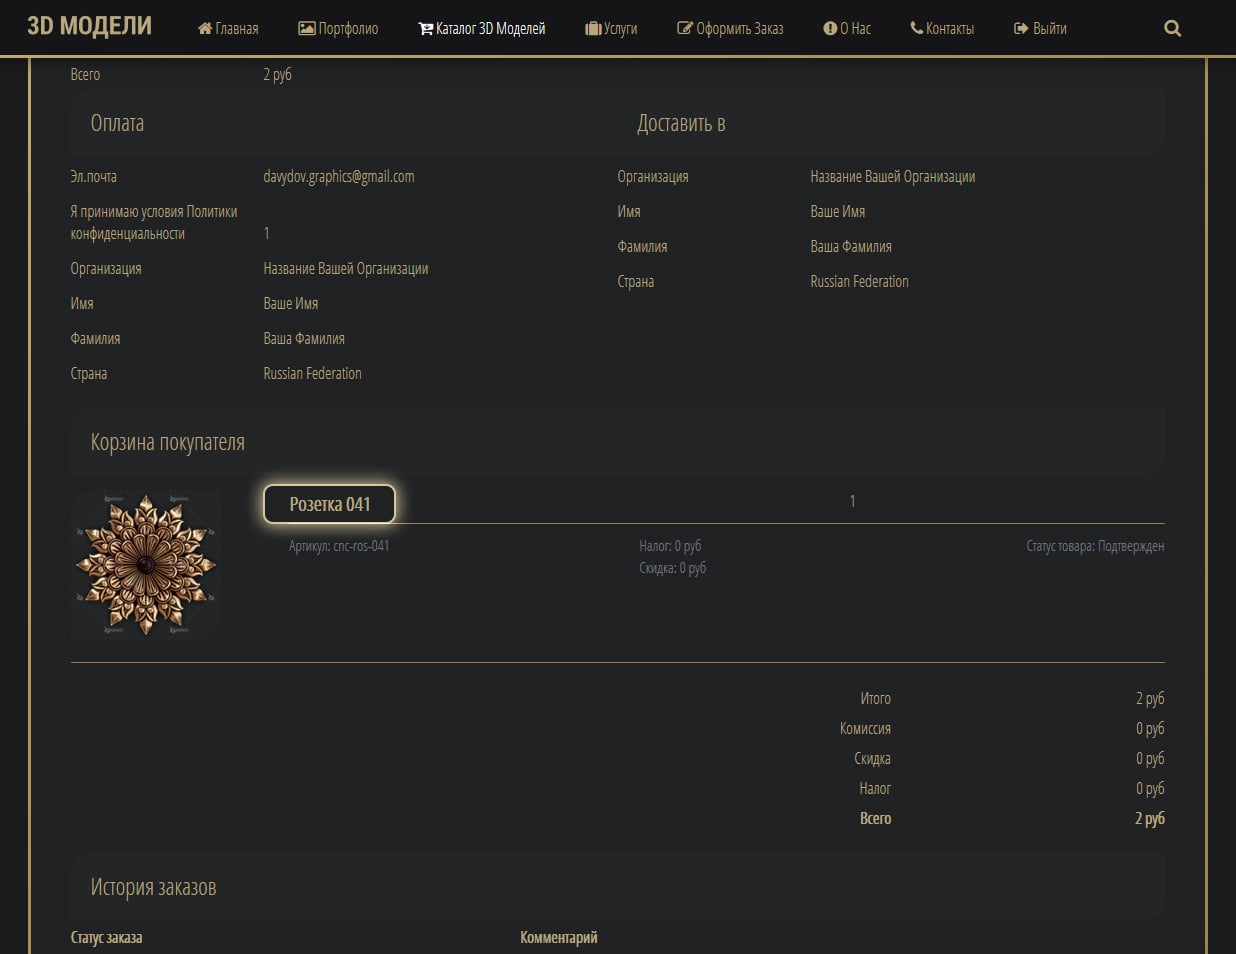The image size is (1236, 954).
Task: Click the picture icon beside Портфолио
Action: [x=306, y=29]
